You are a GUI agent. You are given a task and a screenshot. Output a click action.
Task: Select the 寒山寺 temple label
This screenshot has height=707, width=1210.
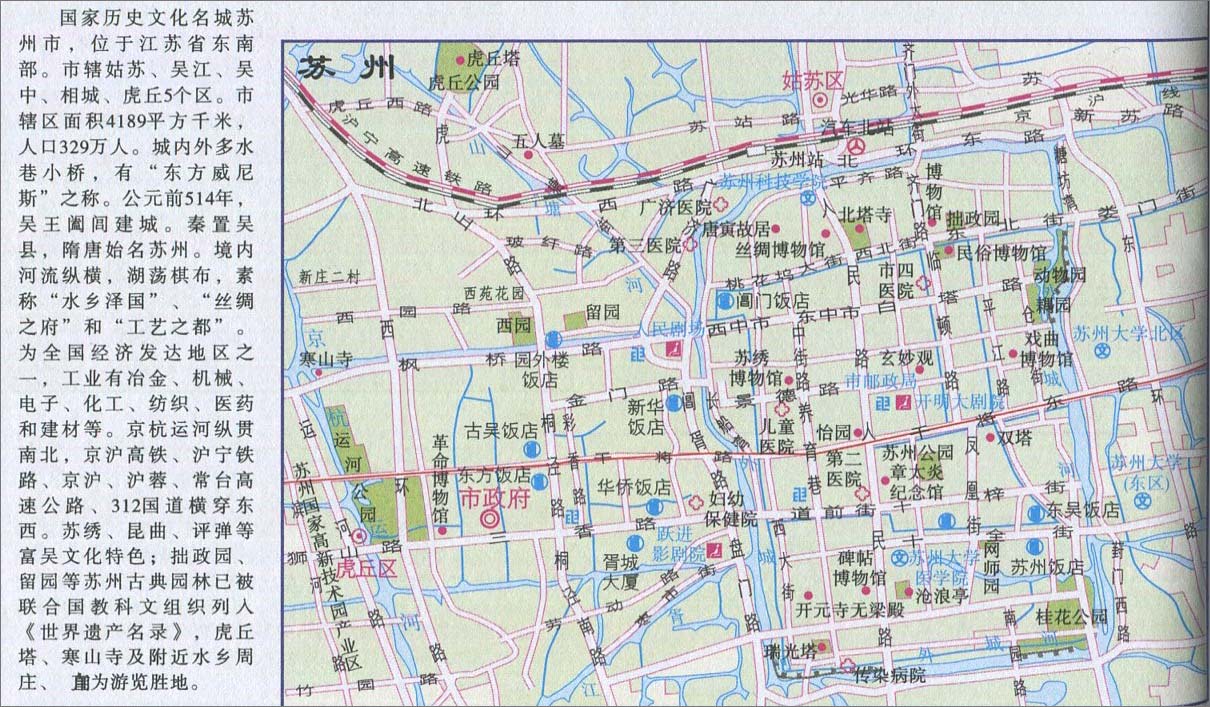coord(327,357)
